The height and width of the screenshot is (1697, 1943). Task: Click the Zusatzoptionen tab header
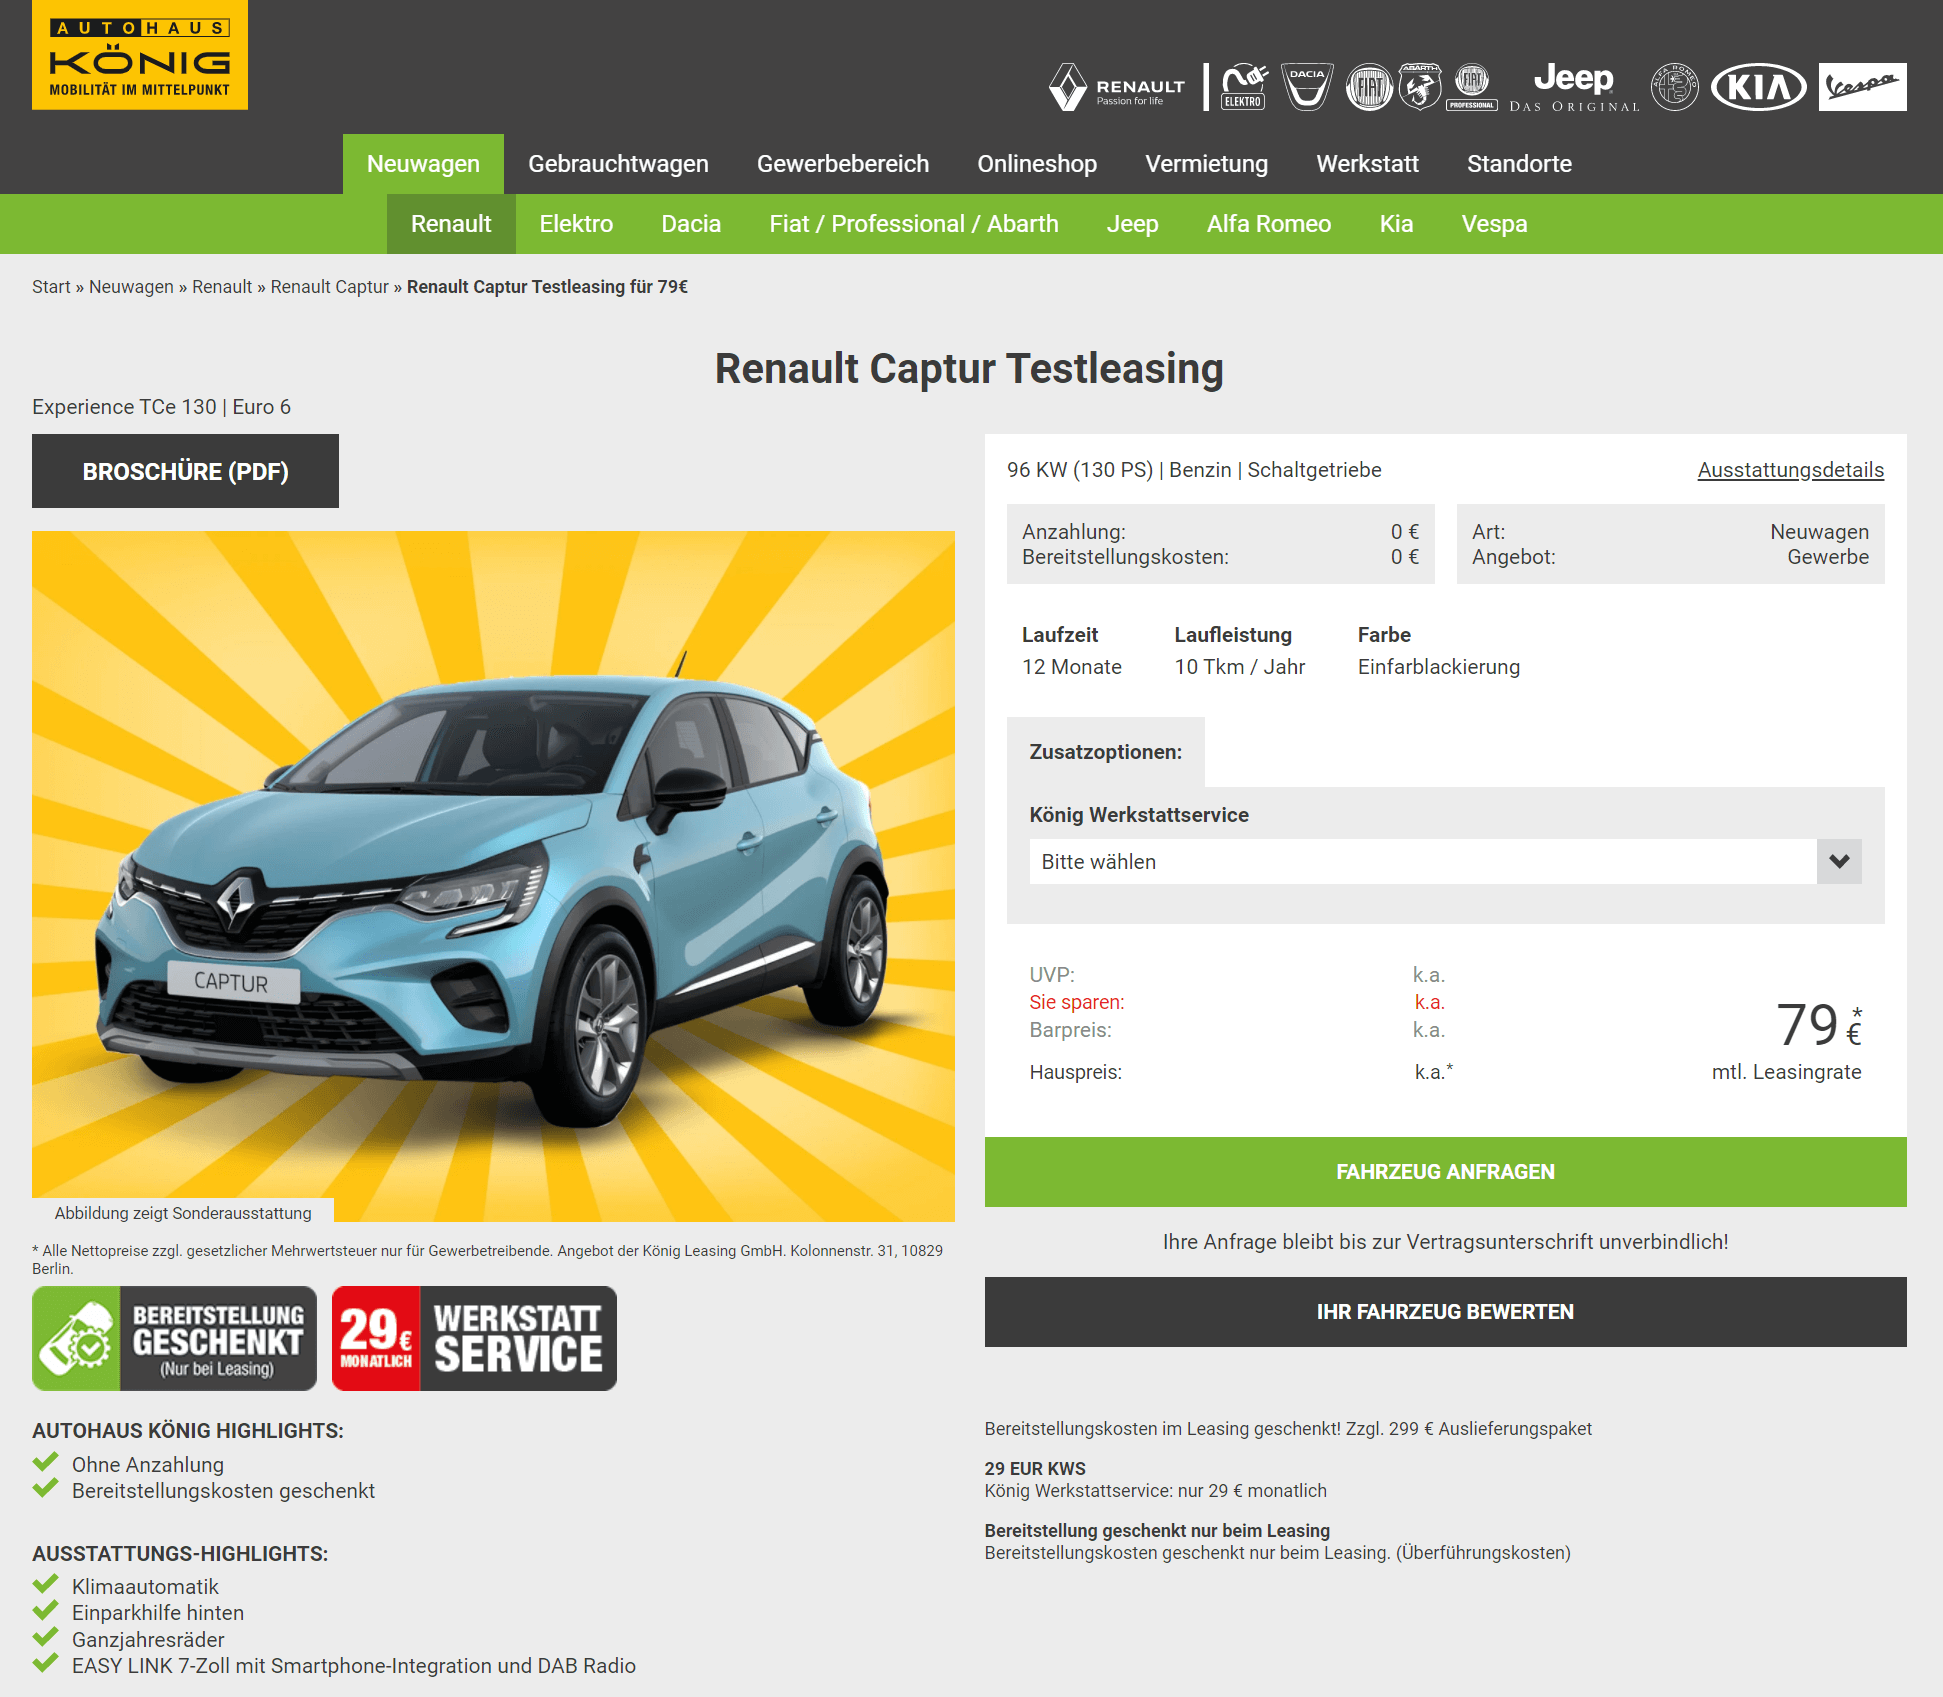tap(1105, 752)
